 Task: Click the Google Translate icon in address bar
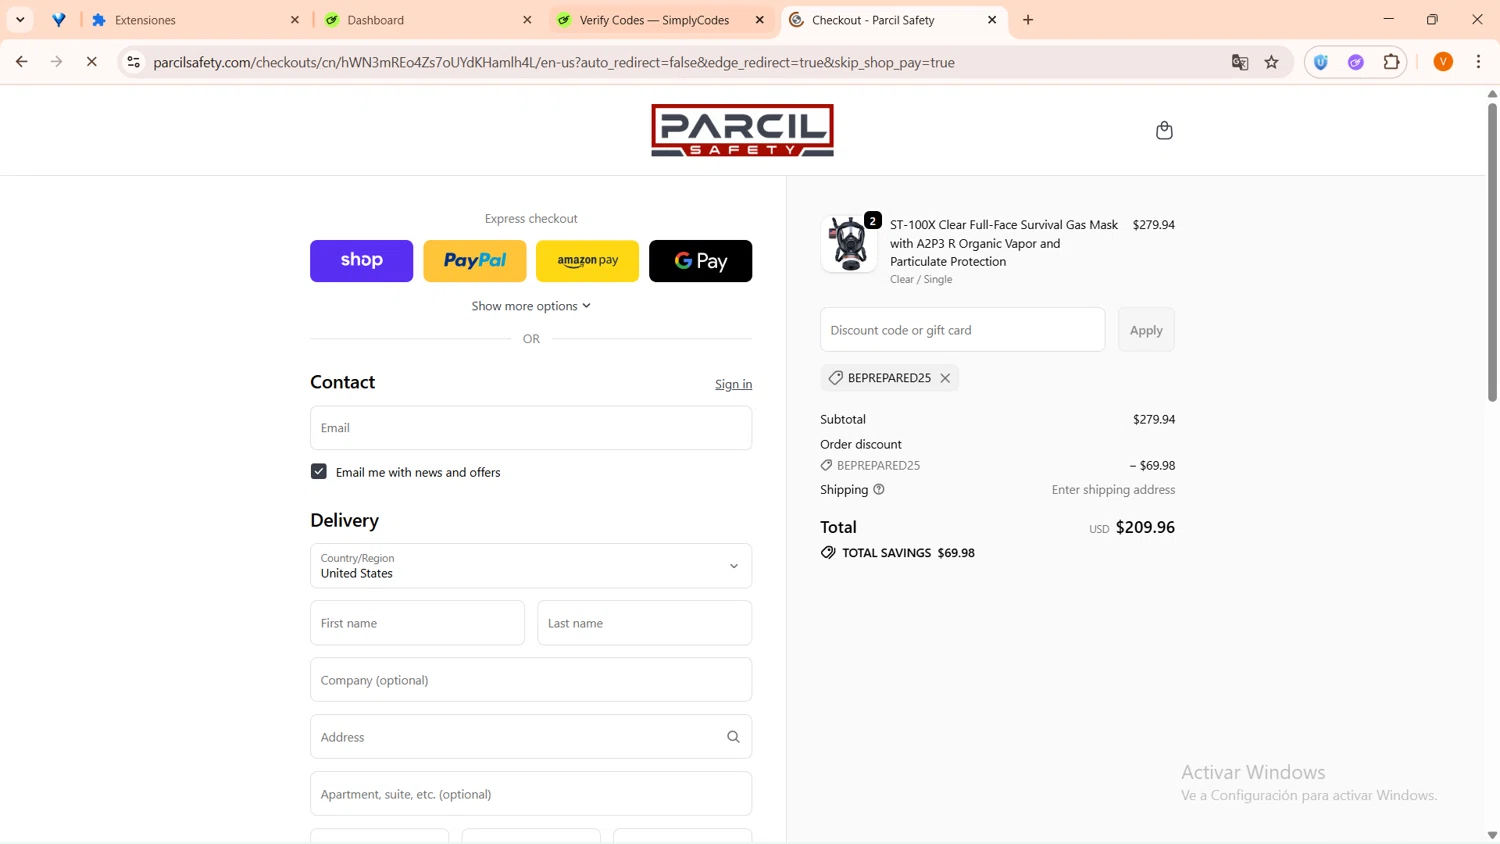pyautogui.click(x=1240, y=62)
